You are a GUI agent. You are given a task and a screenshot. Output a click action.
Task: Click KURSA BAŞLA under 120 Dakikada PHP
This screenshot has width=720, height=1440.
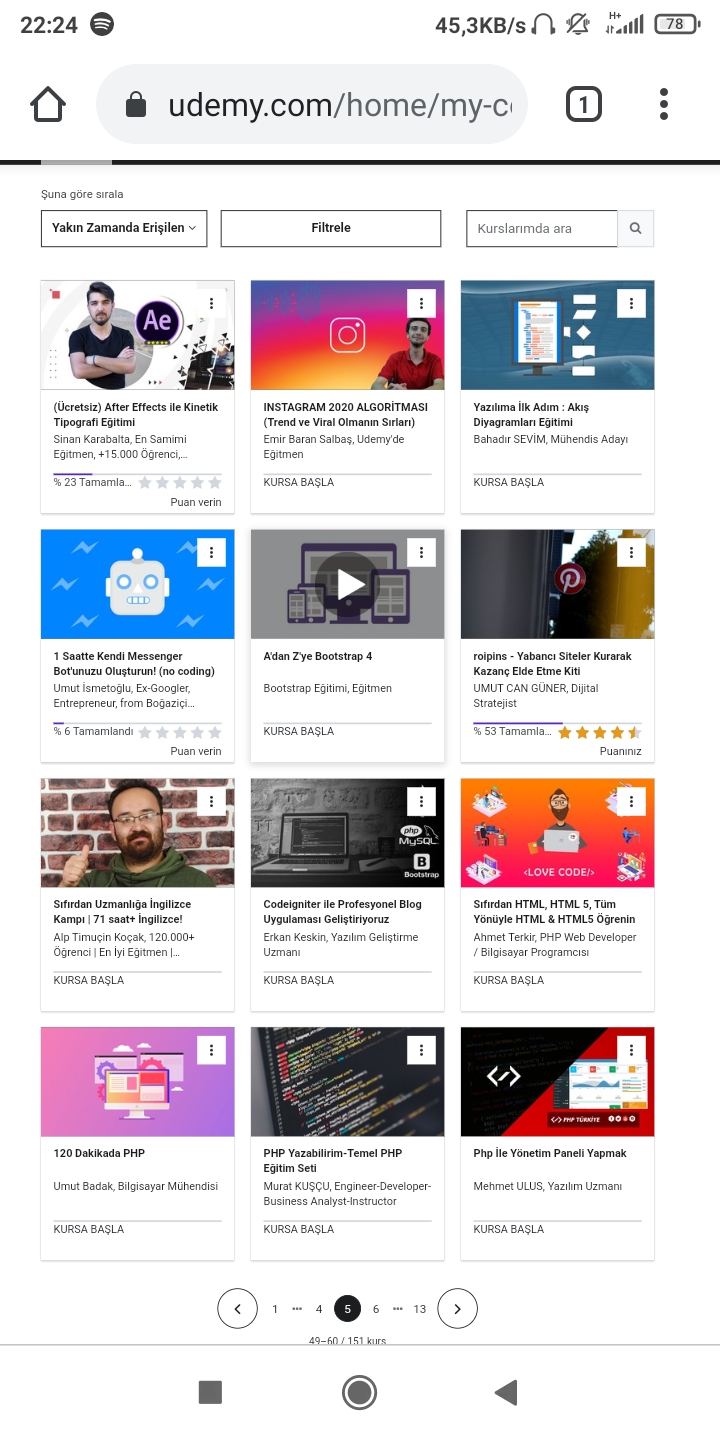tap(89, 1229)
